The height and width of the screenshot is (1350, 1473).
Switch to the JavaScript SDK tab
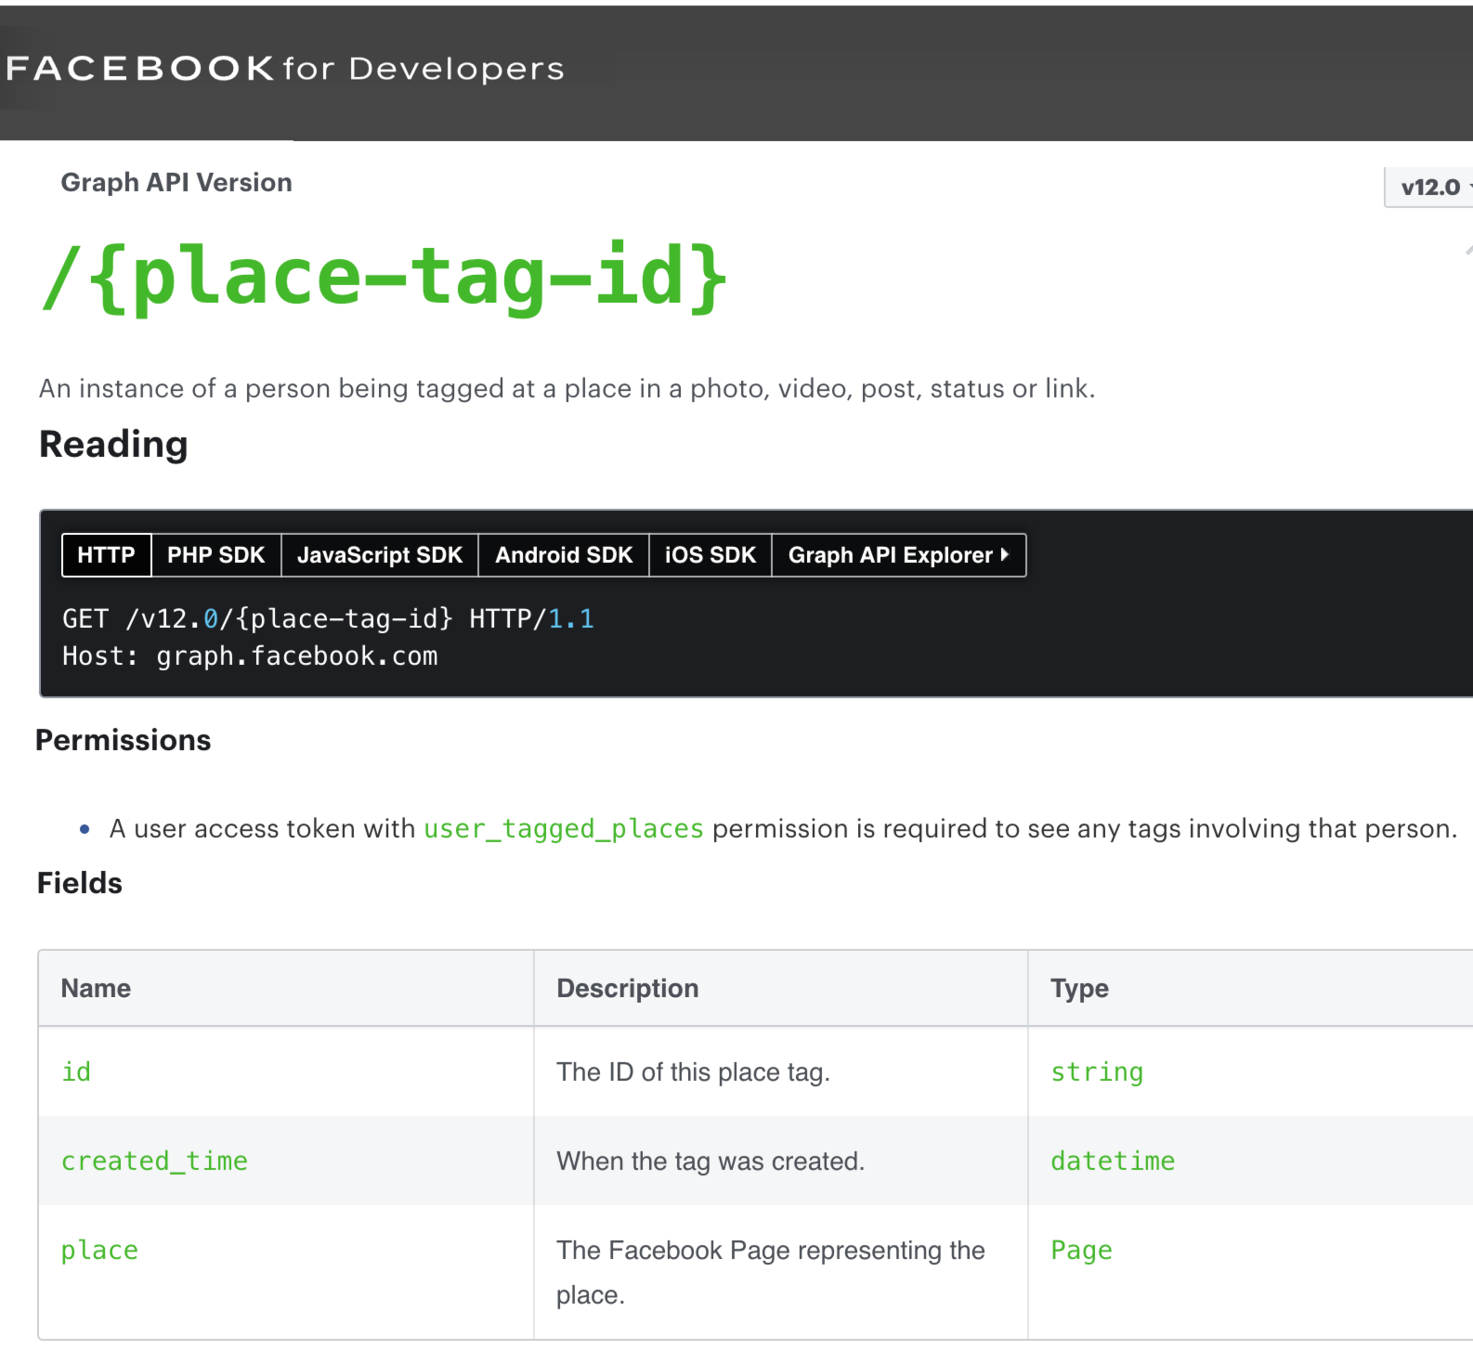click(x=380, y=555)
